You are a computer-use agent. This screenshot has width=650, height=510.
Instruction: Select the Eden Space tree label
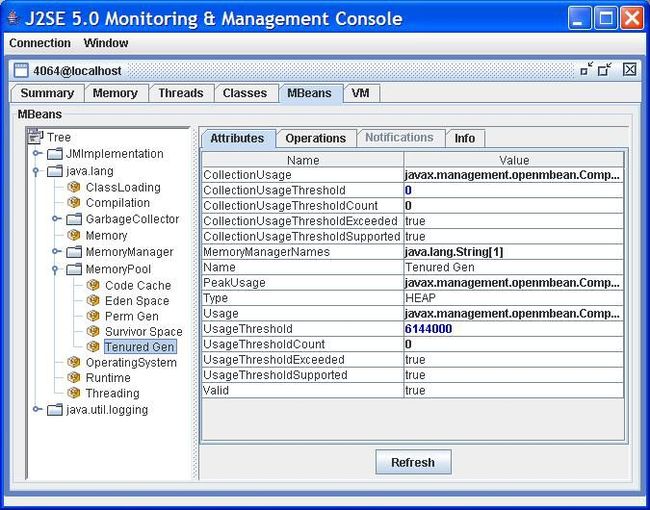[137, 301]
